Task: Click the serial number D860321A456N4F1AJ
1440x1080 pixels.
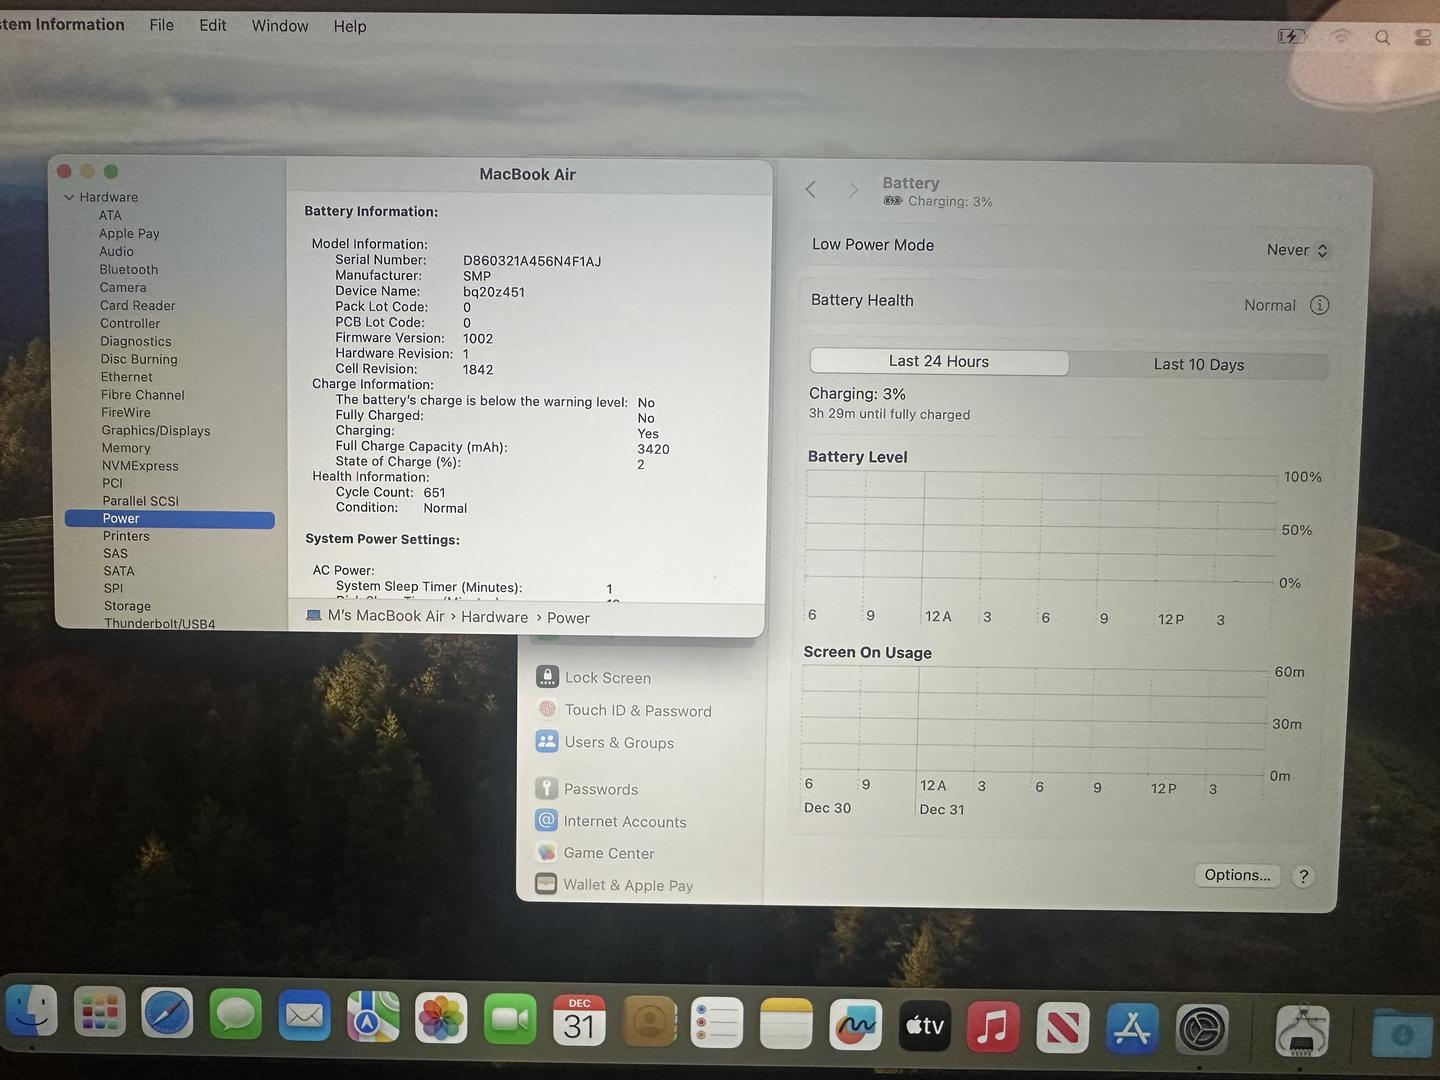Action: [x=532, y=261]
